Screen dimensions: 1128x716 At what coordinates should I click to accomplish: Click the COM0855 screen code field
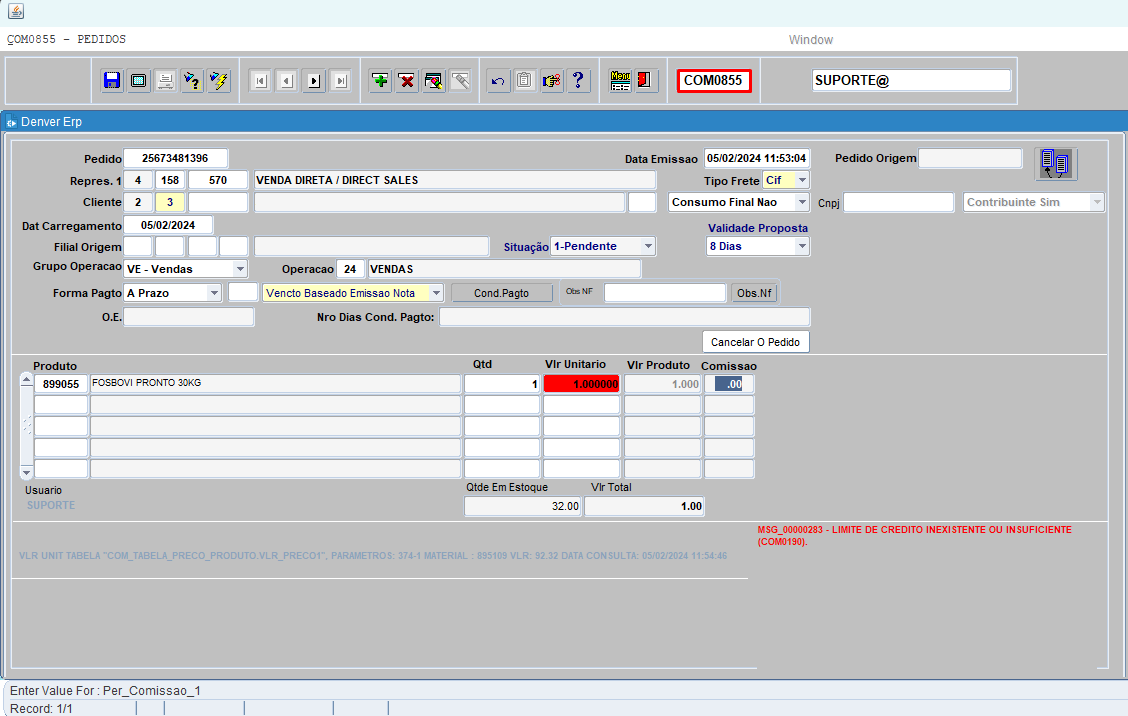click(x=714, y=81)
